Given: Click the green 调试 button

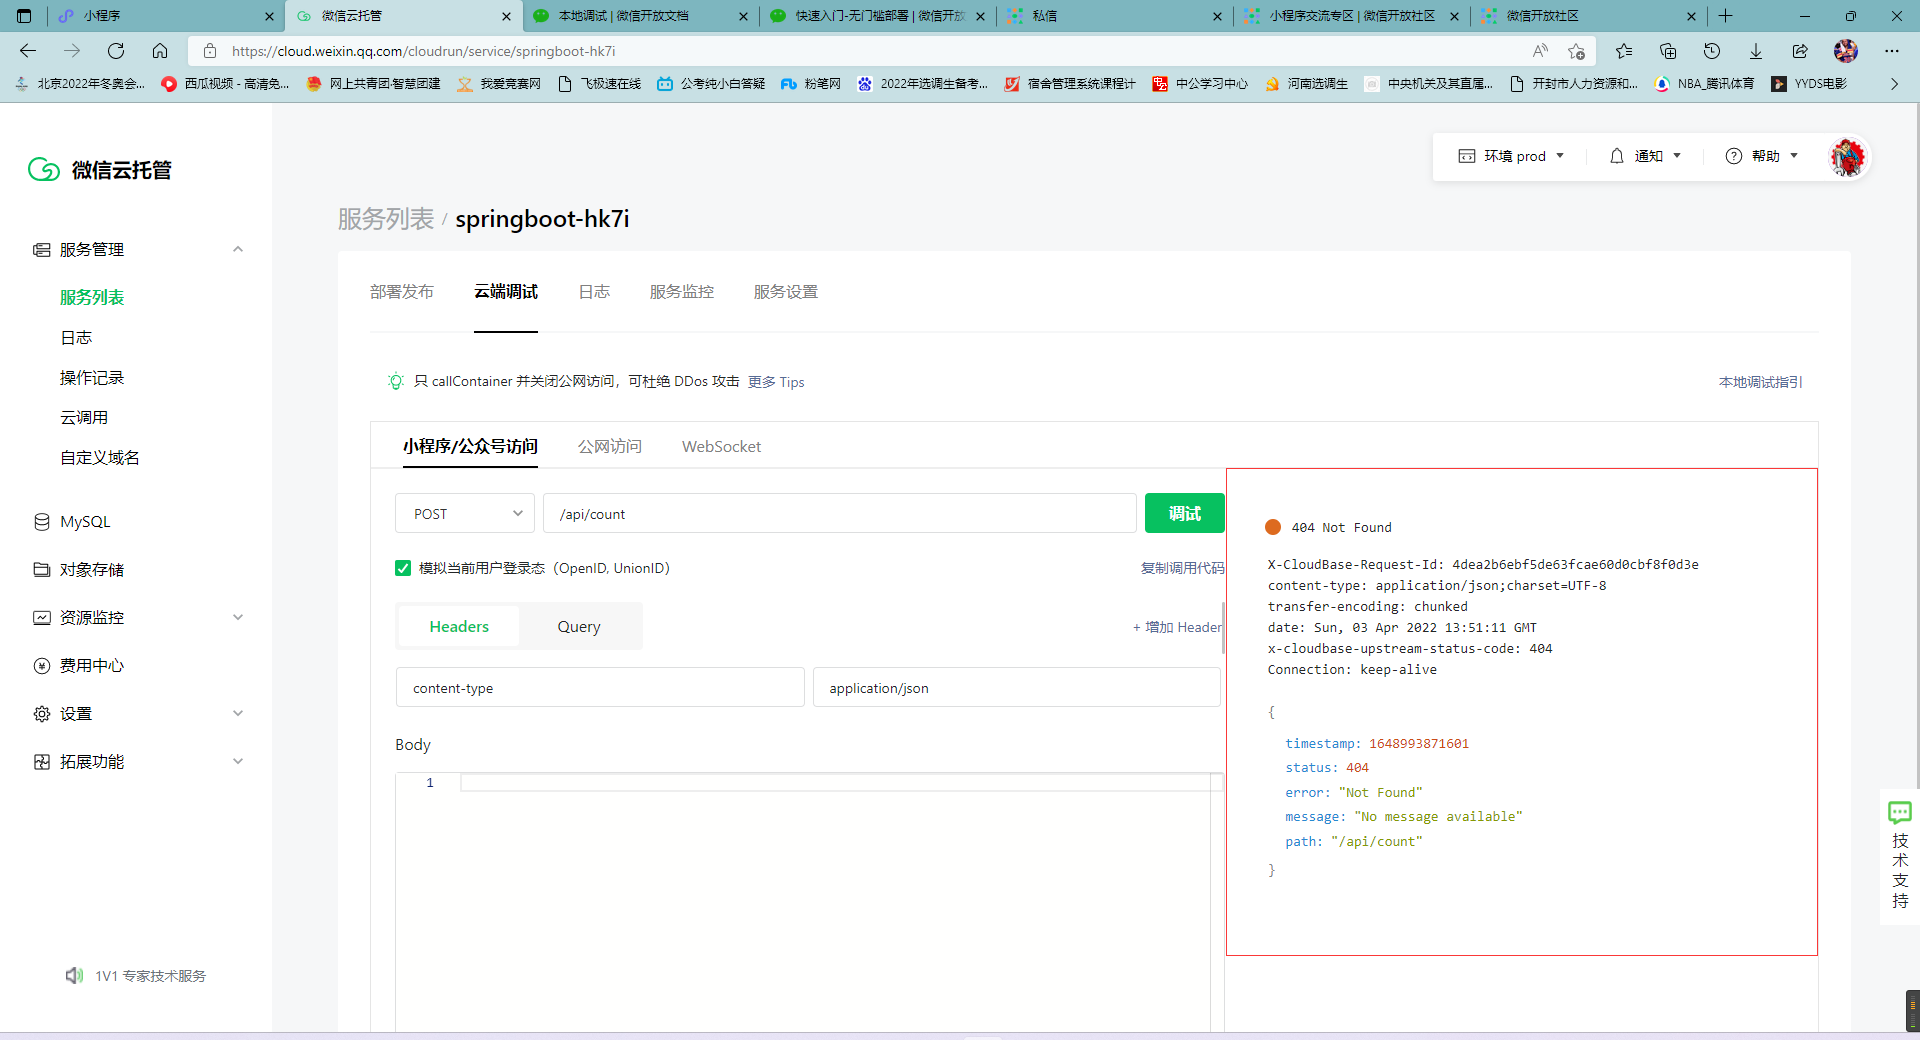Looking at the screenshot, I should tap(1185, 513).
